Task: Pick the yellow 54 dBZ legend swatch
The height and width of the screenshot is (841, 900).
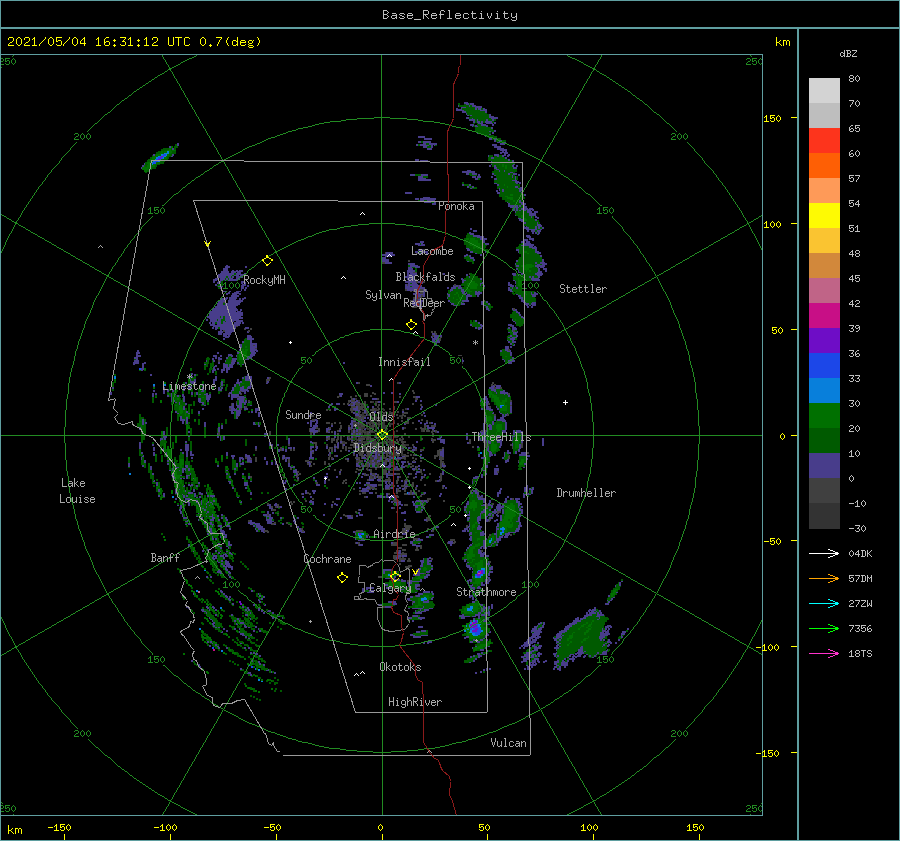Action: pyautogui.click(x=824, y=215)
